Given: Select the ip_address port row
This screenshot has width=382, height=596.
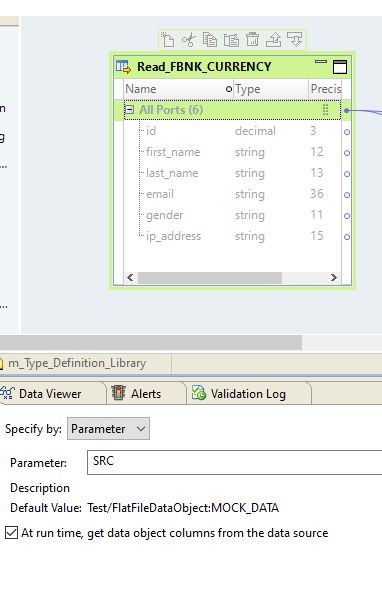Looking at the screenshot, I should click(232, 236).
